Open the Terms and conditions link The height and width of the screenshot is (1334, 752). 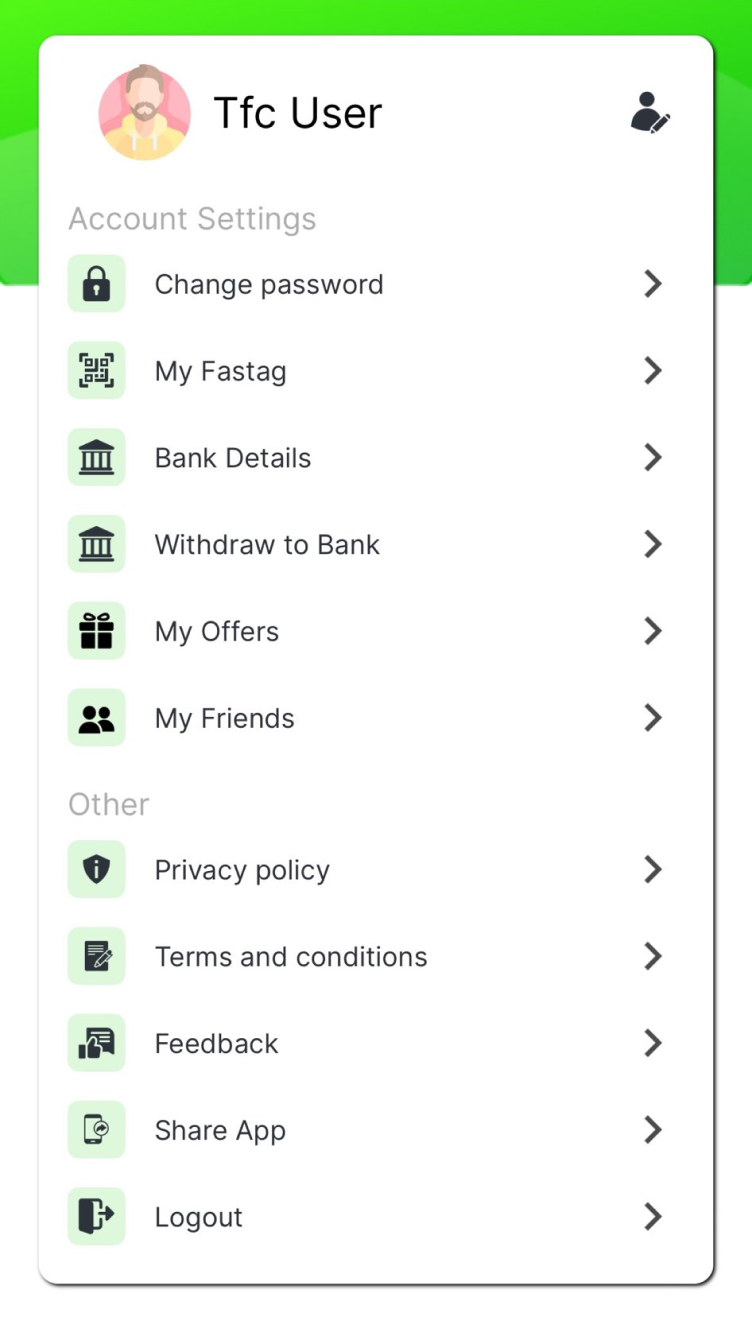291,957
